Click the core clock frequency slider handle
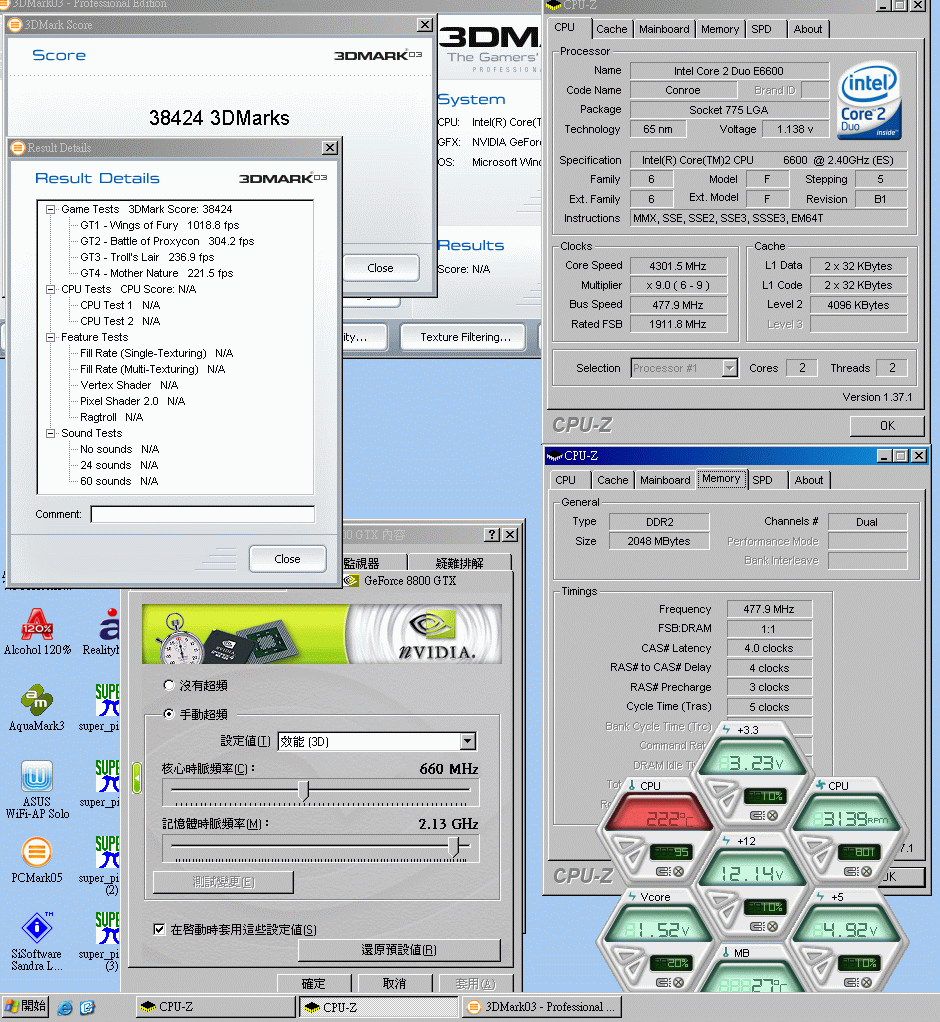The height and width of the screenshot is (1022, 940). click(303, 791)
